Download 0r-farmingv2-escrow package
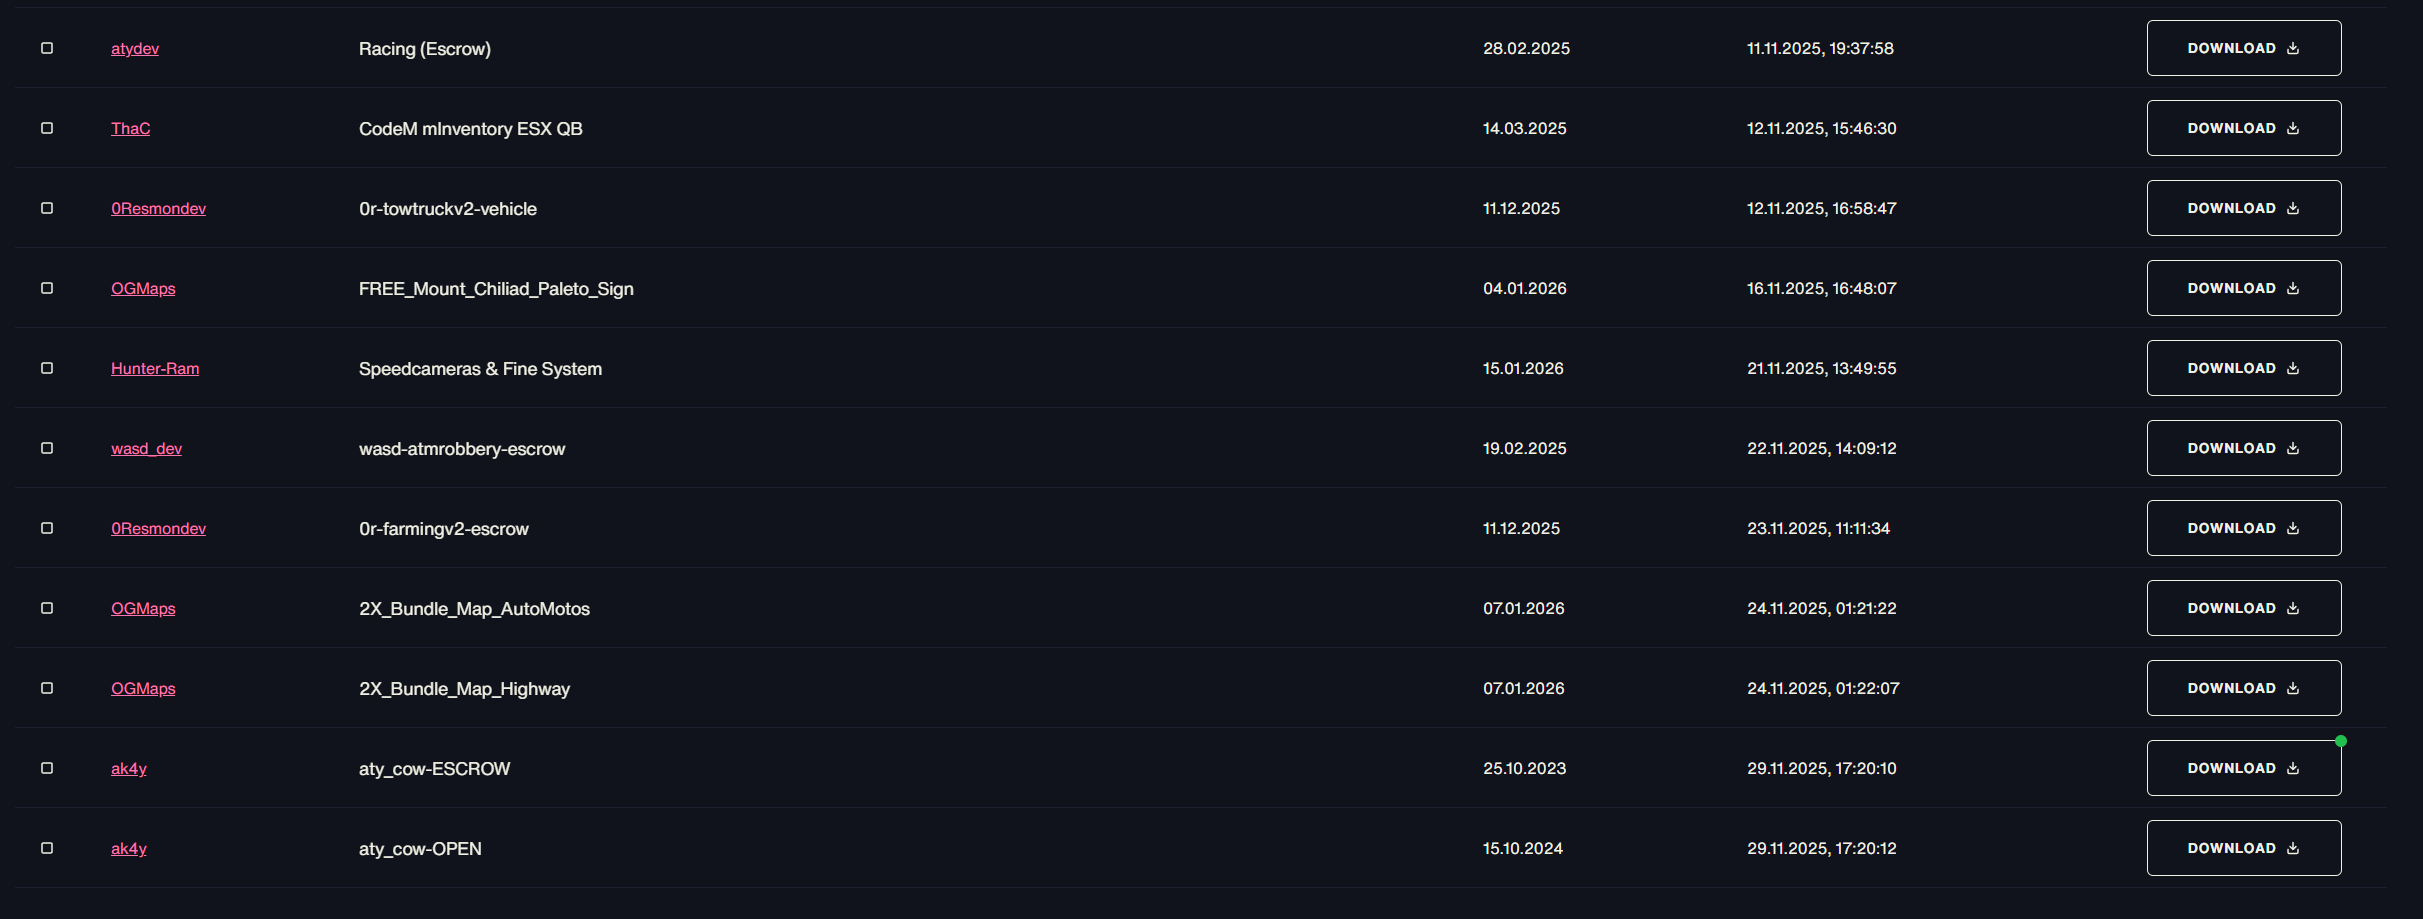 tap(2244, 528)
